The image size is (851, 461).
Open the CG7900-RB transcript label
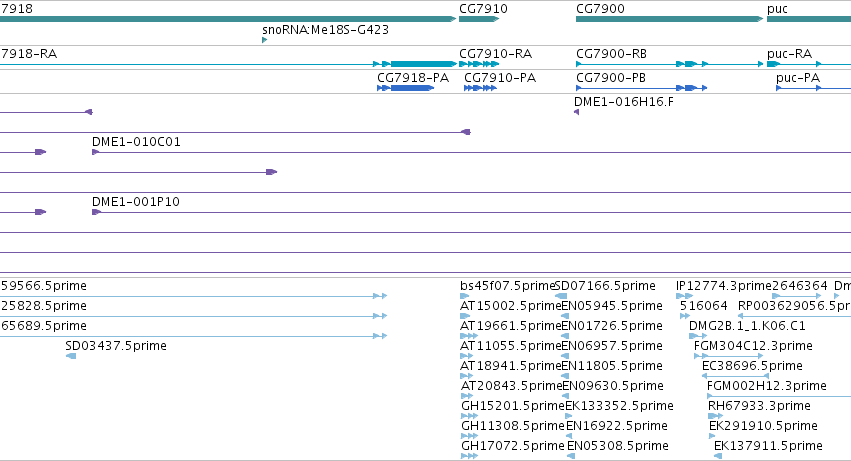[611, 54]
